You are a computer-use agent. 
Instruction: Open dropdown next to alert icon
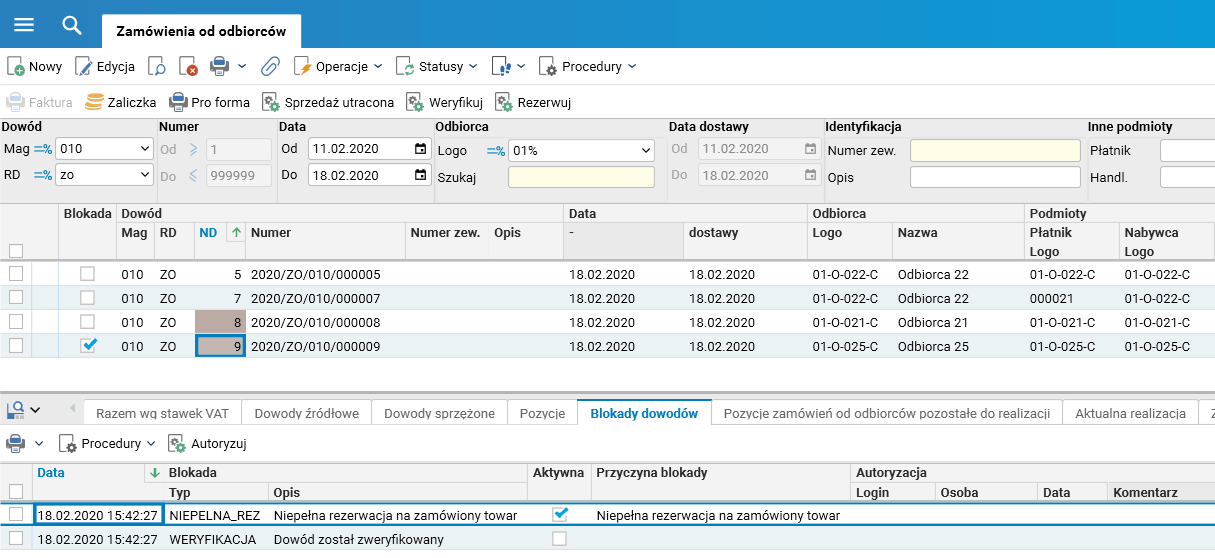click(522, 67)
